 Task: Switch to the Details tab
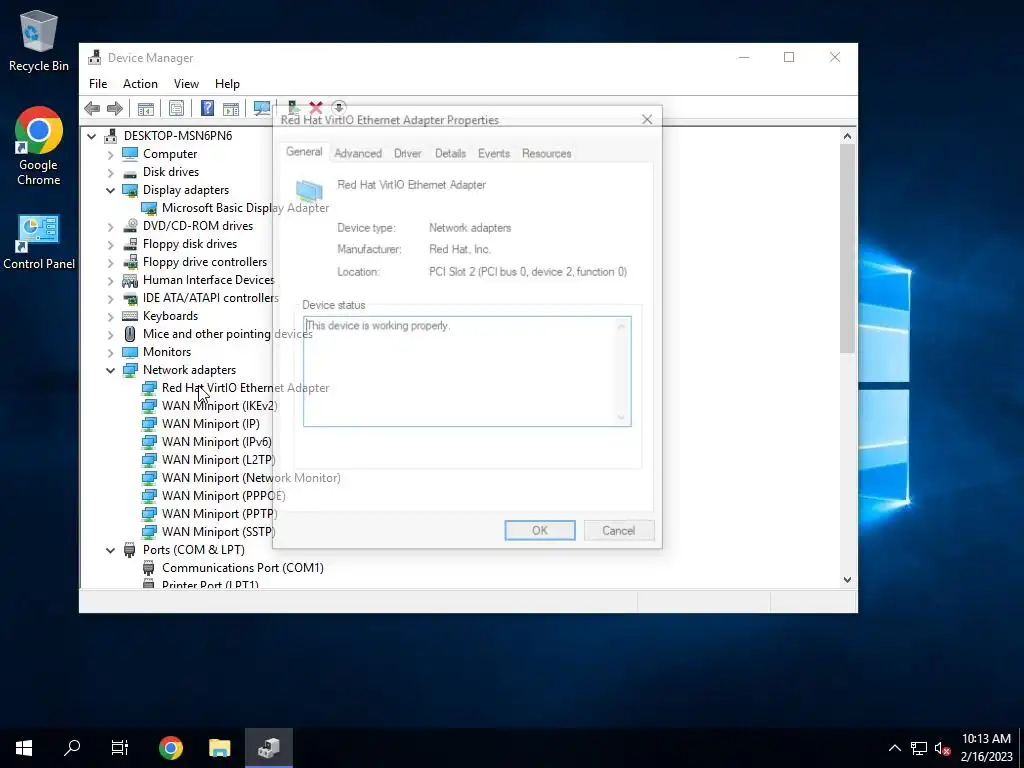tap(451, 153)
